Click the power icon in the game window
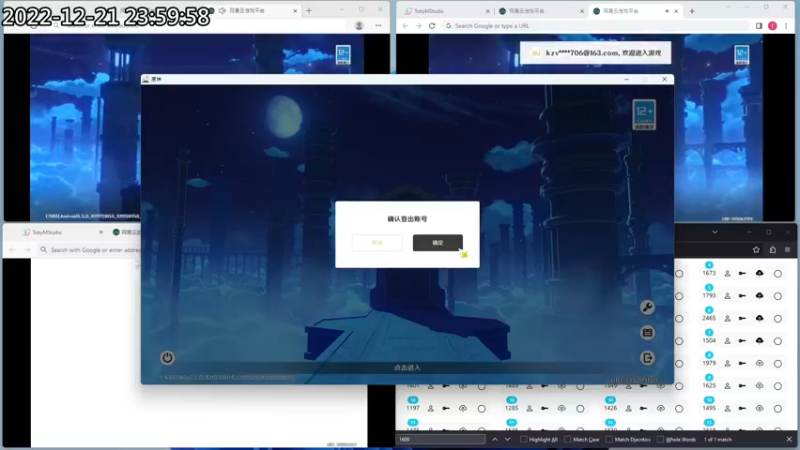This screenshot has width=800, height=450. 167,358
